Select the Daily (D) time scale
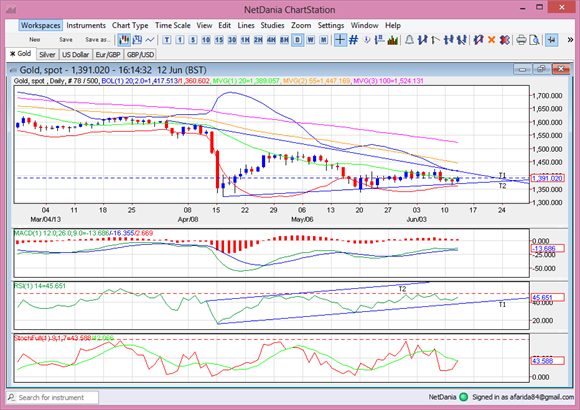Viewport: 580px width, 410px height. point(297,40)
